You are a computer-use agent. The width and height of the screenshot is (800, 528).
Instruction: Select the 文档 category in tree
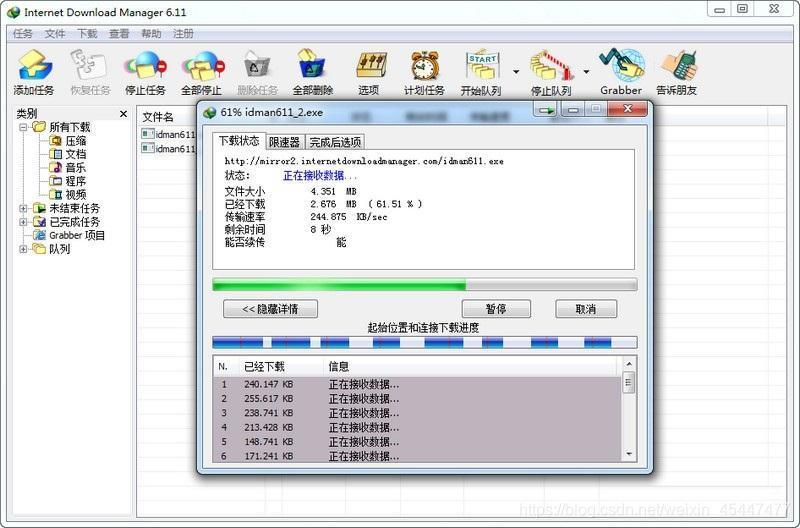[x=67, y=154]
